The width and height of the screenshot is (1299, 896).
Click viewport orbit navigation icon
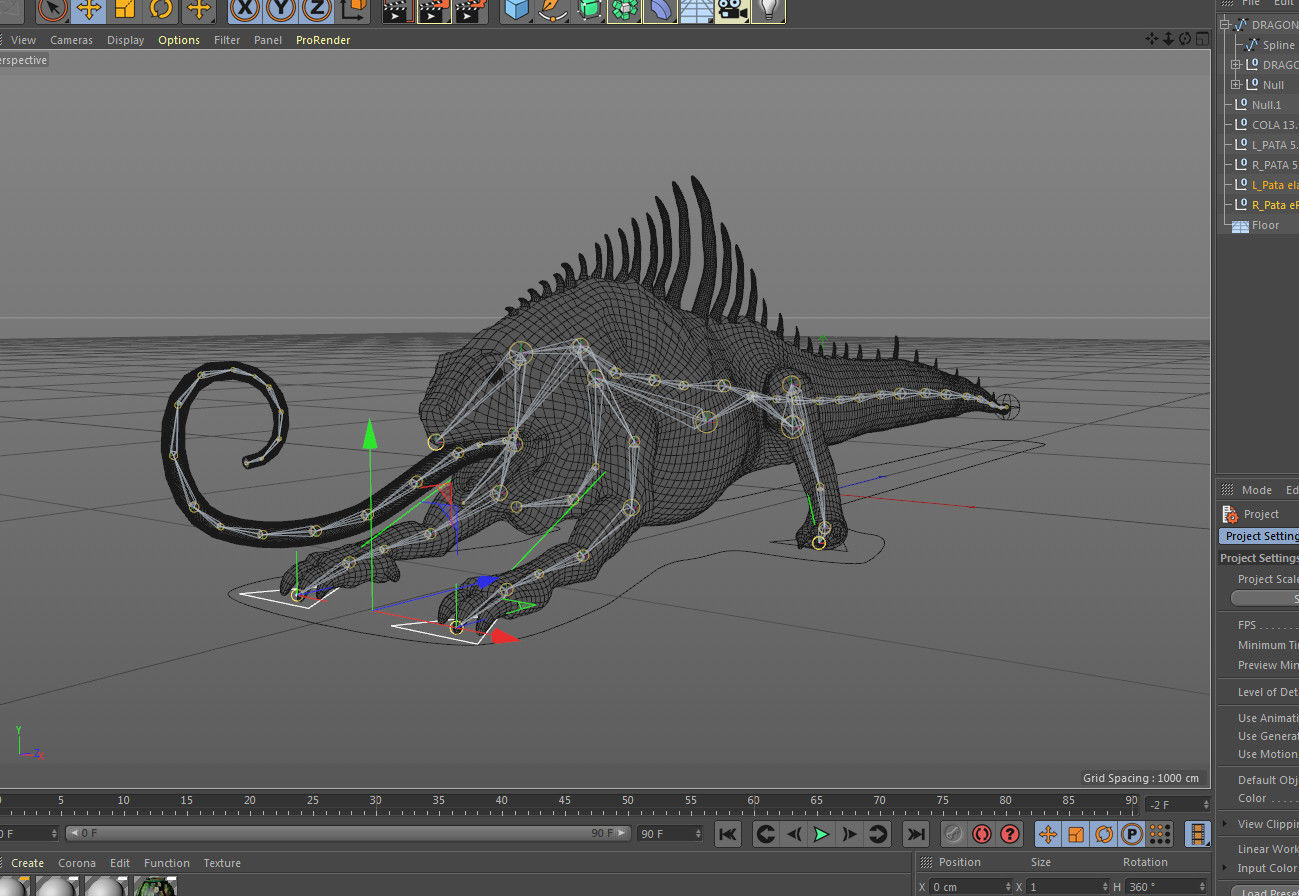(1185, 39)
